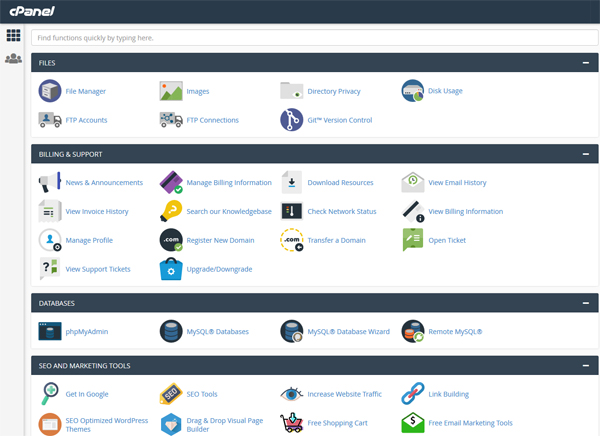The width and height of the screenshot is (600, 436).
Task: Focus the Find functions search box
Action: click(315, 38)
